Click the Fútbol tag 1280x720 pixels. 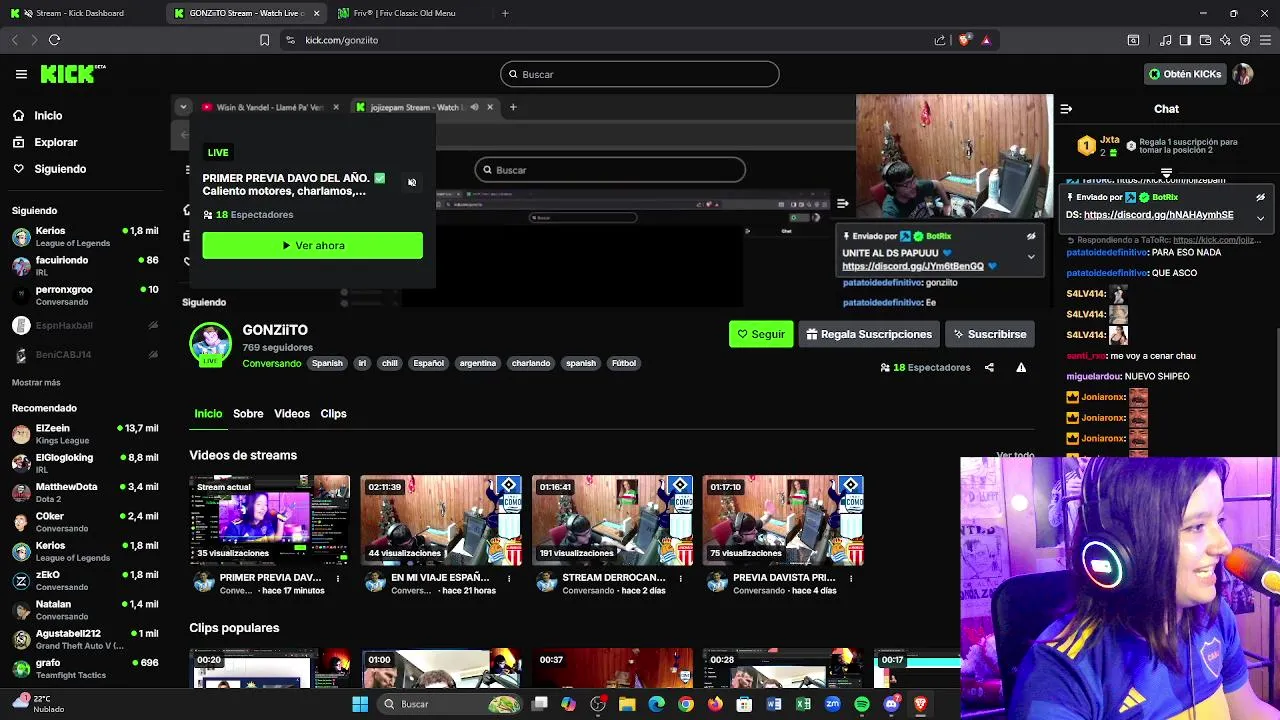click(x=624, y=363)
